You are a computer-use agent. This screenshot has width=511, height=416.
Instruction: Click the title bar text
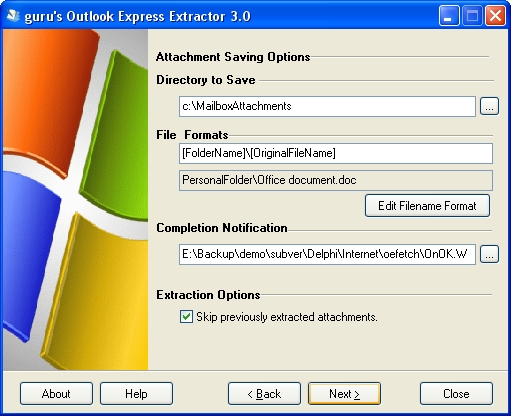[x=137, y=16]
